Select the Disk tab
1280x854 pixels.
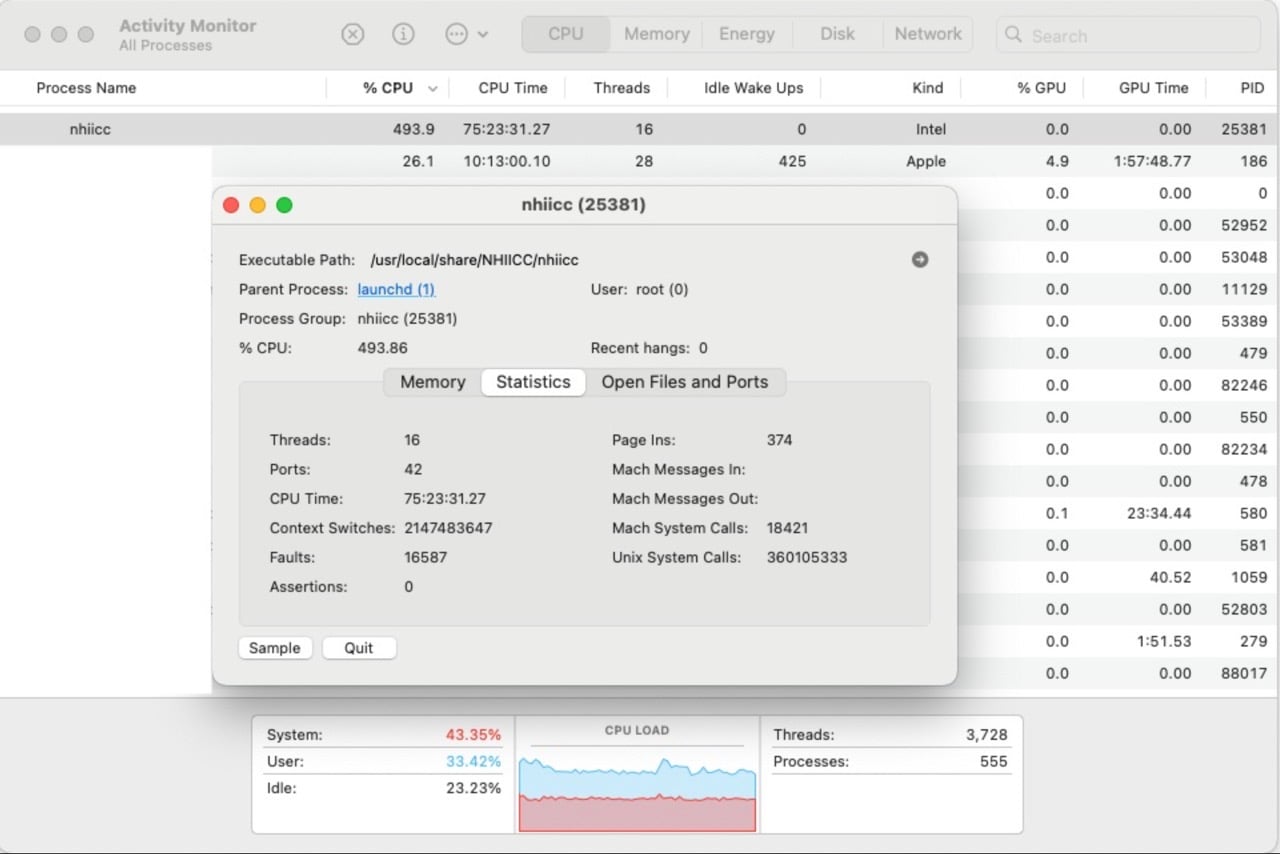(x=837, y=34)
